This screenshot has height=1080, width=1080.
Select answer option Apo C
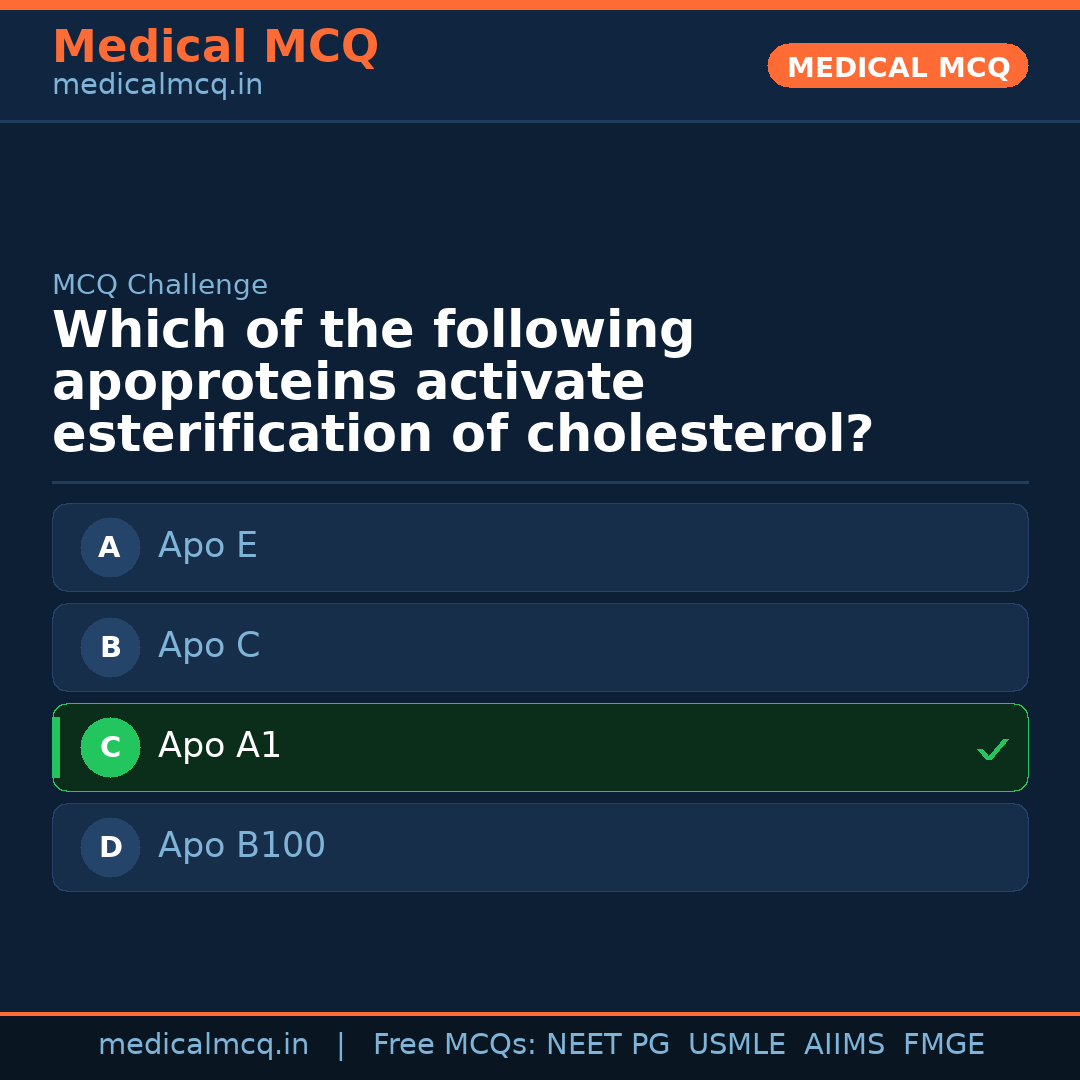click(x=540, y=647)
